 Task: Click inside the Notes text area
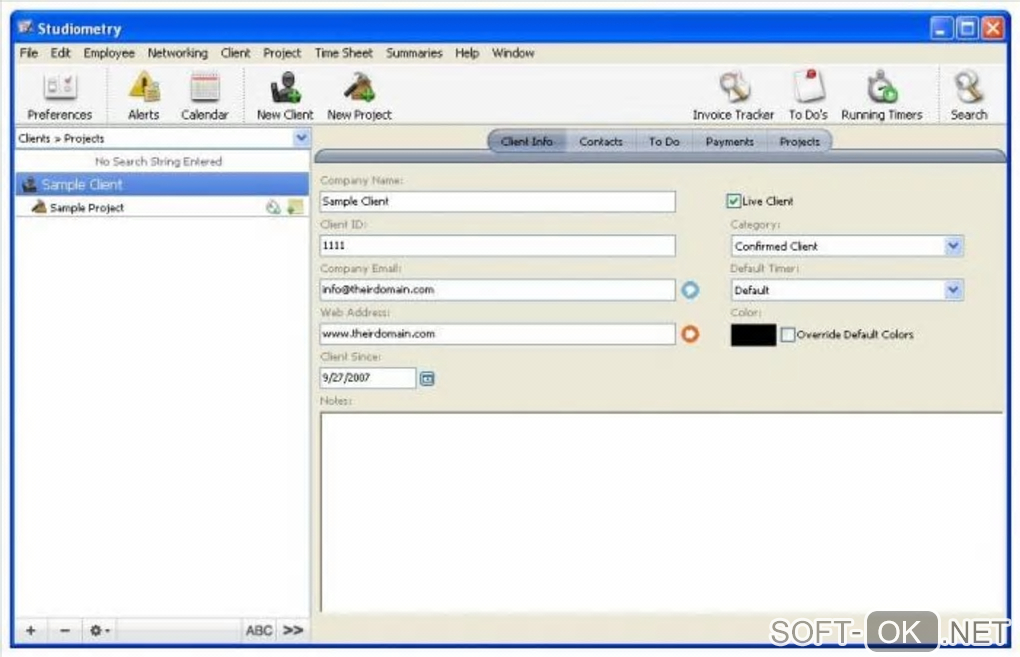point(662,512)
